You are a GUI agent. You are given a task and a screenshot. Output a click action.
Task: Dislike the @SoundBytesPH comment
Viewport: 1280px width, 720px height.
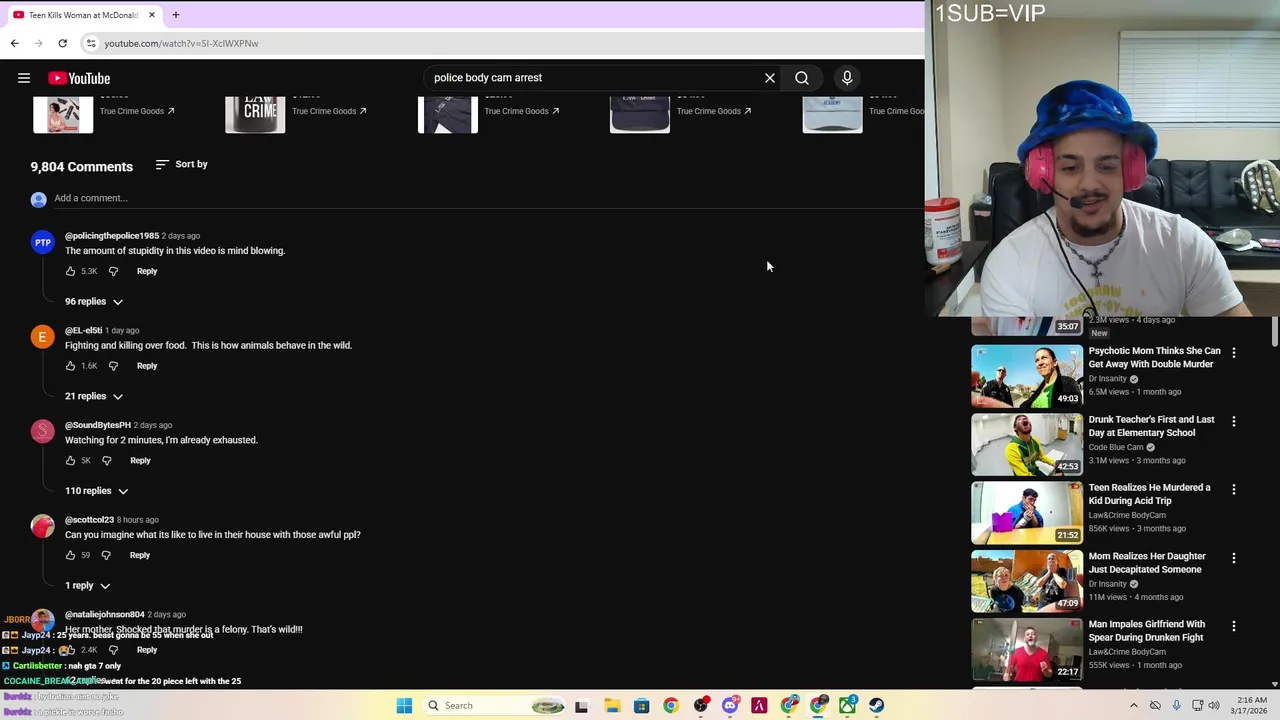pyautogui.click(x=107, y=461)
